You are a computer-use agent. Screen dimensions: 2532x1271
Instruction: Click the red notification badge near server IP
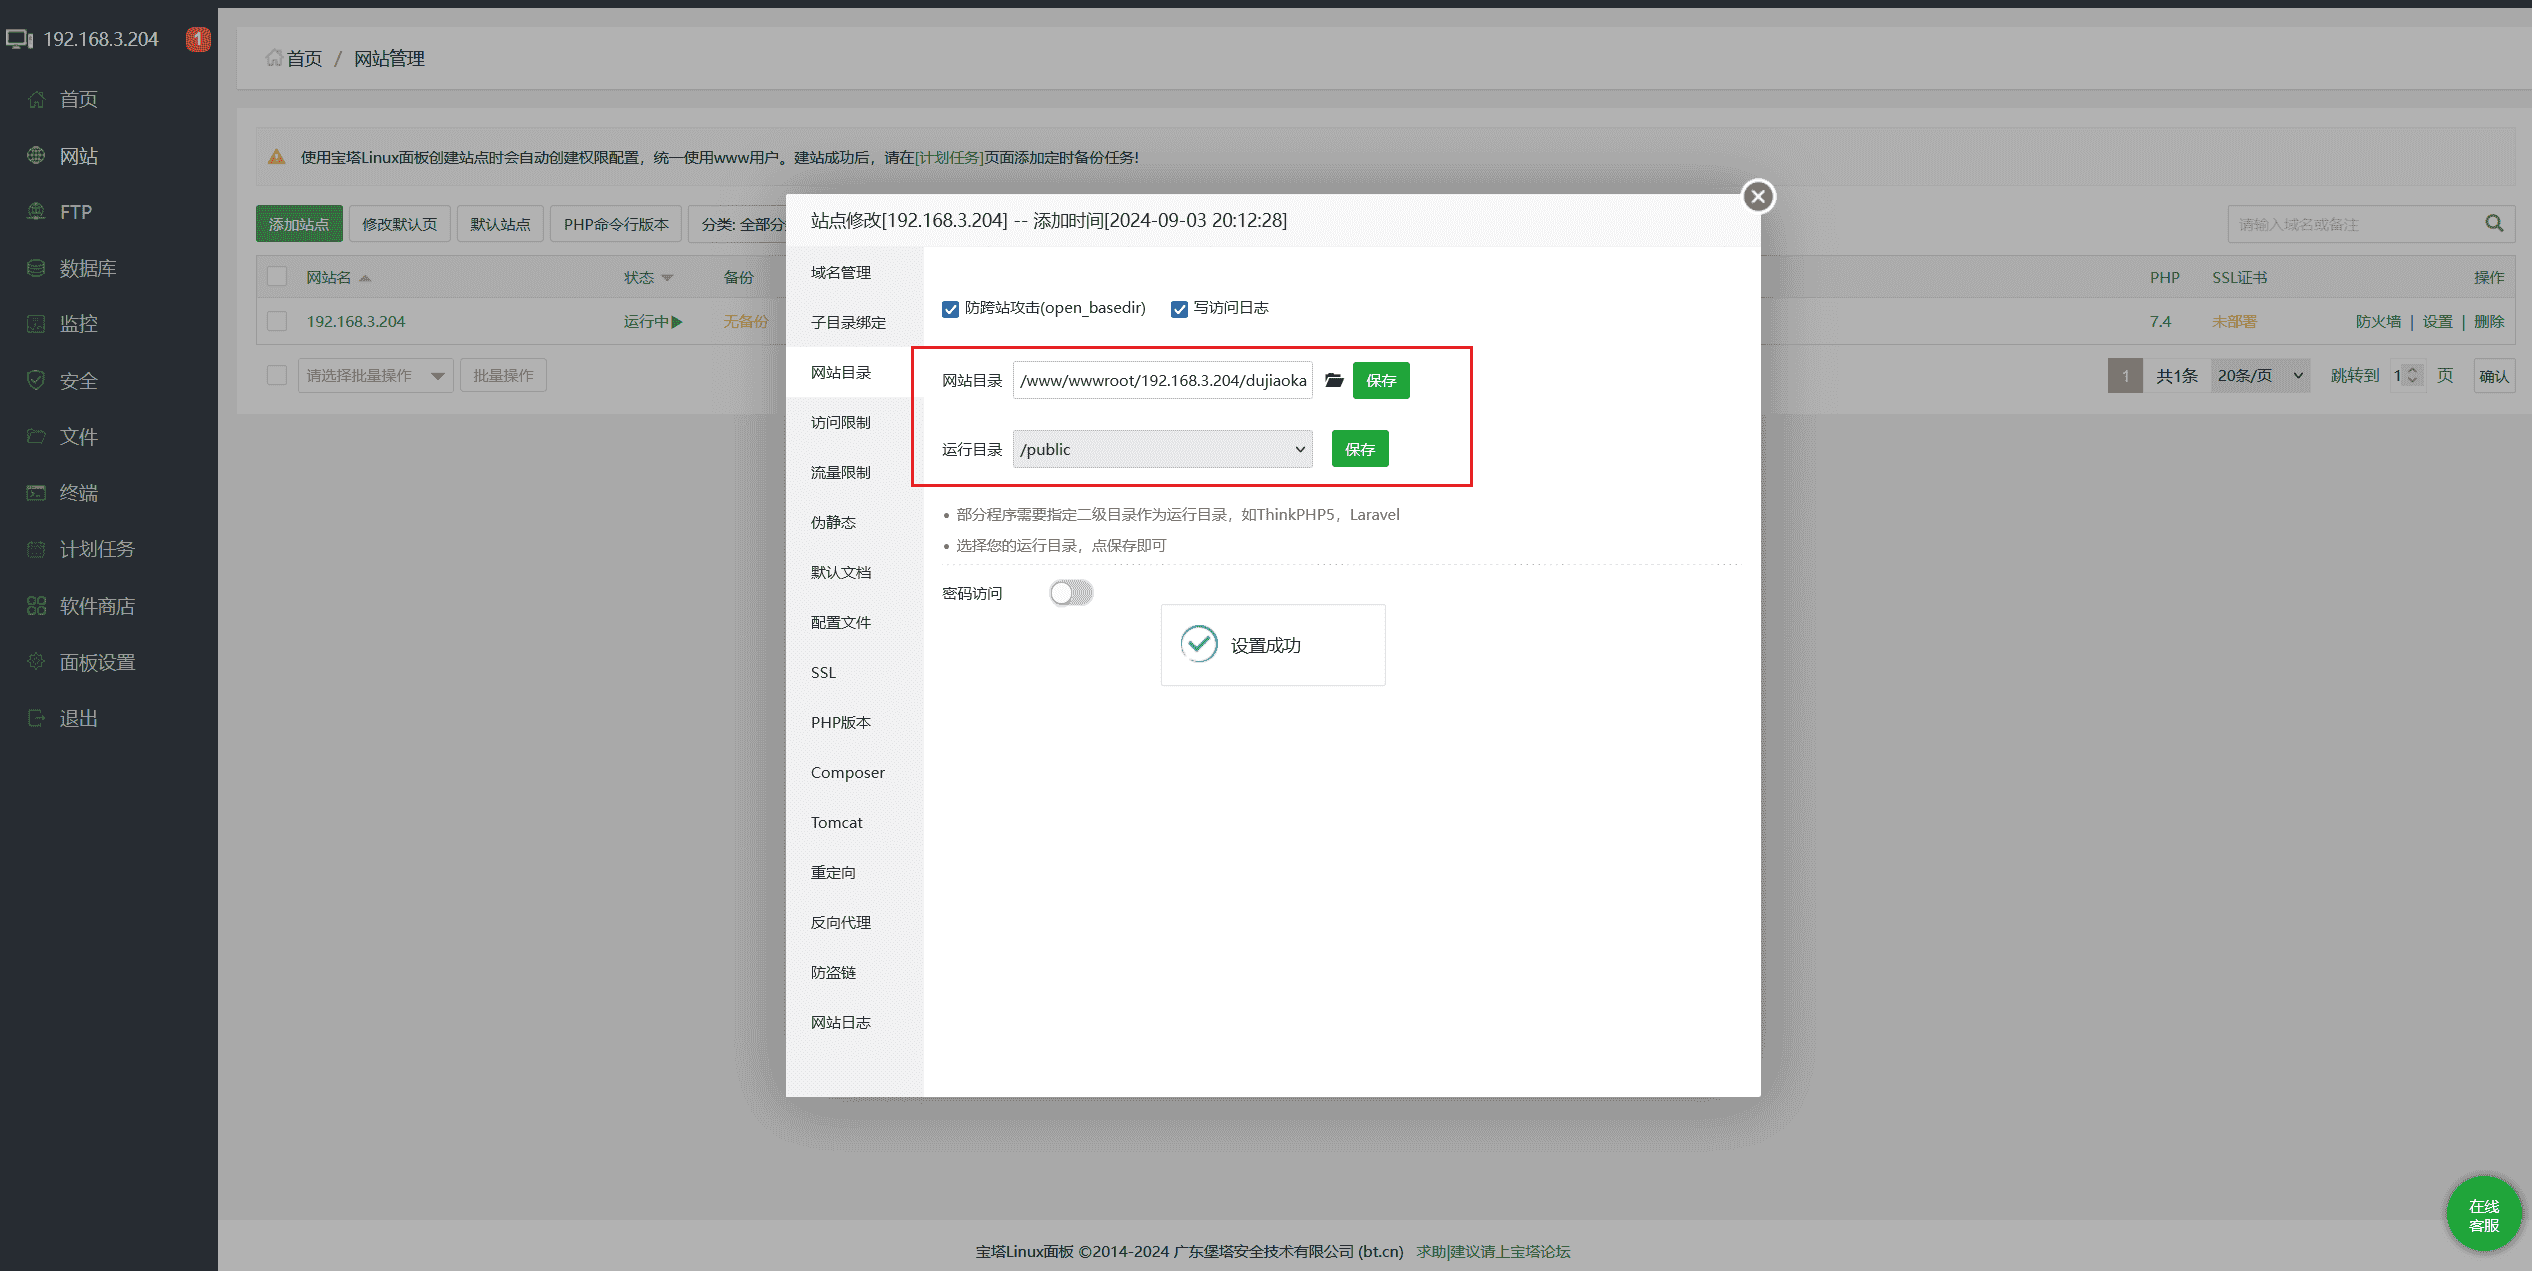click(198, 39)
